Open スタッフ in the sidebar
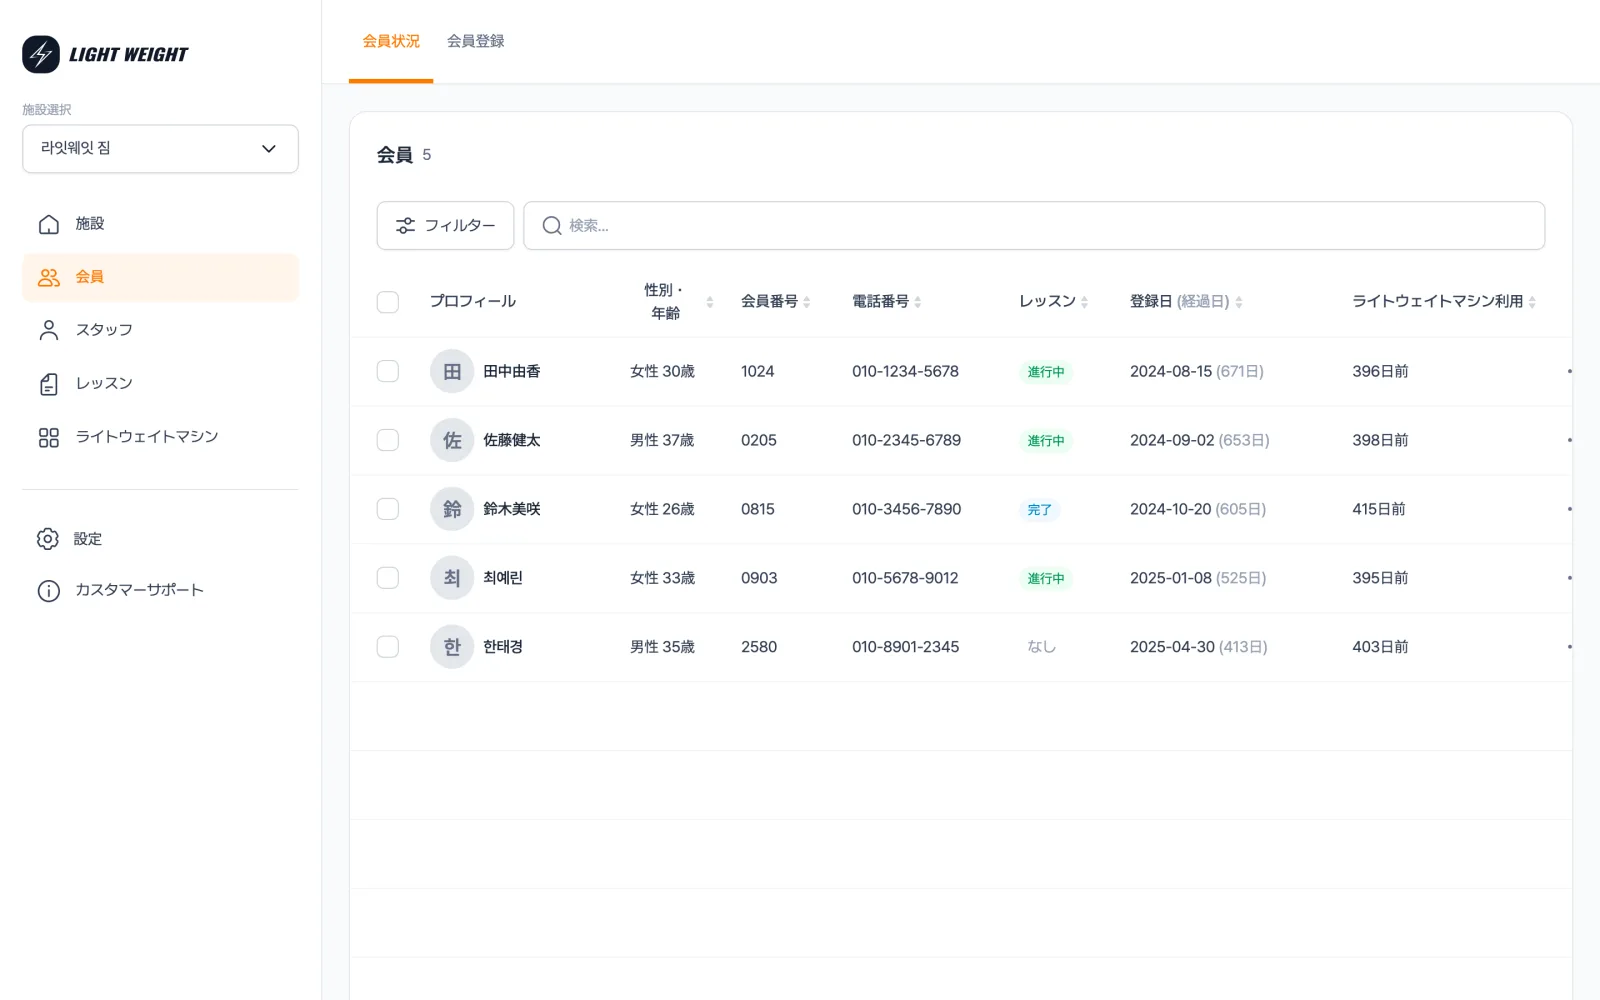Viewport: 1600px width, 1000px height. click(x=160, y=330)
